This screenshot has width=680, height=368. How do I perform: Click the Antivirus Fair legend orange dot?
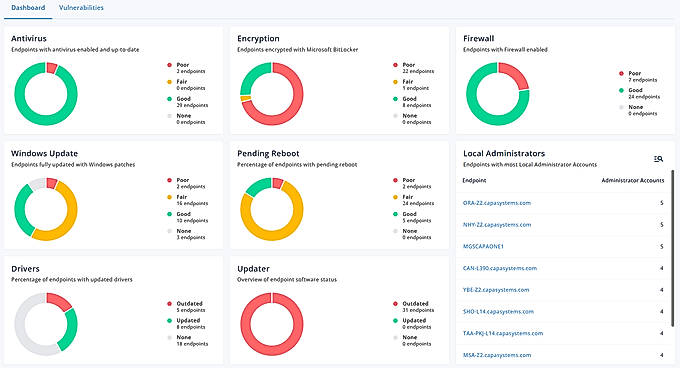pyautogui.click(x=169, y=82)
